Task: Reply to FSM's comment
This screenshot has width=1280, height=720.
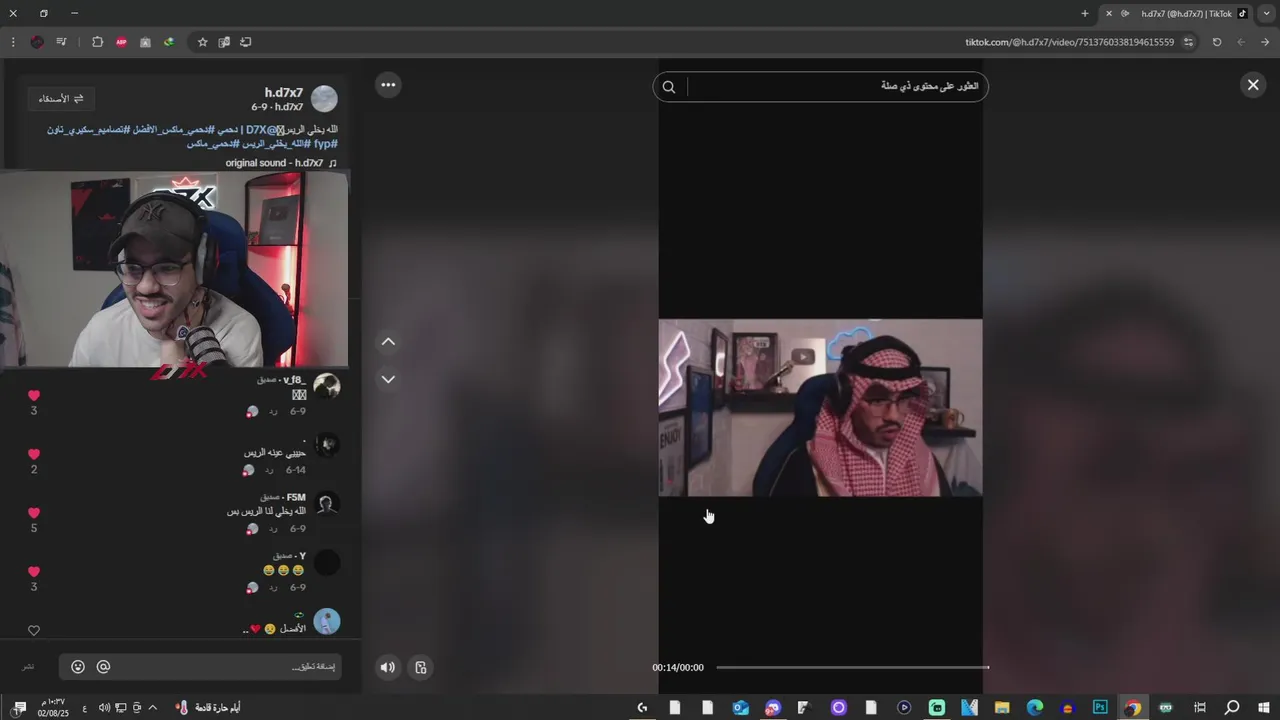Action: pos(272,529)
